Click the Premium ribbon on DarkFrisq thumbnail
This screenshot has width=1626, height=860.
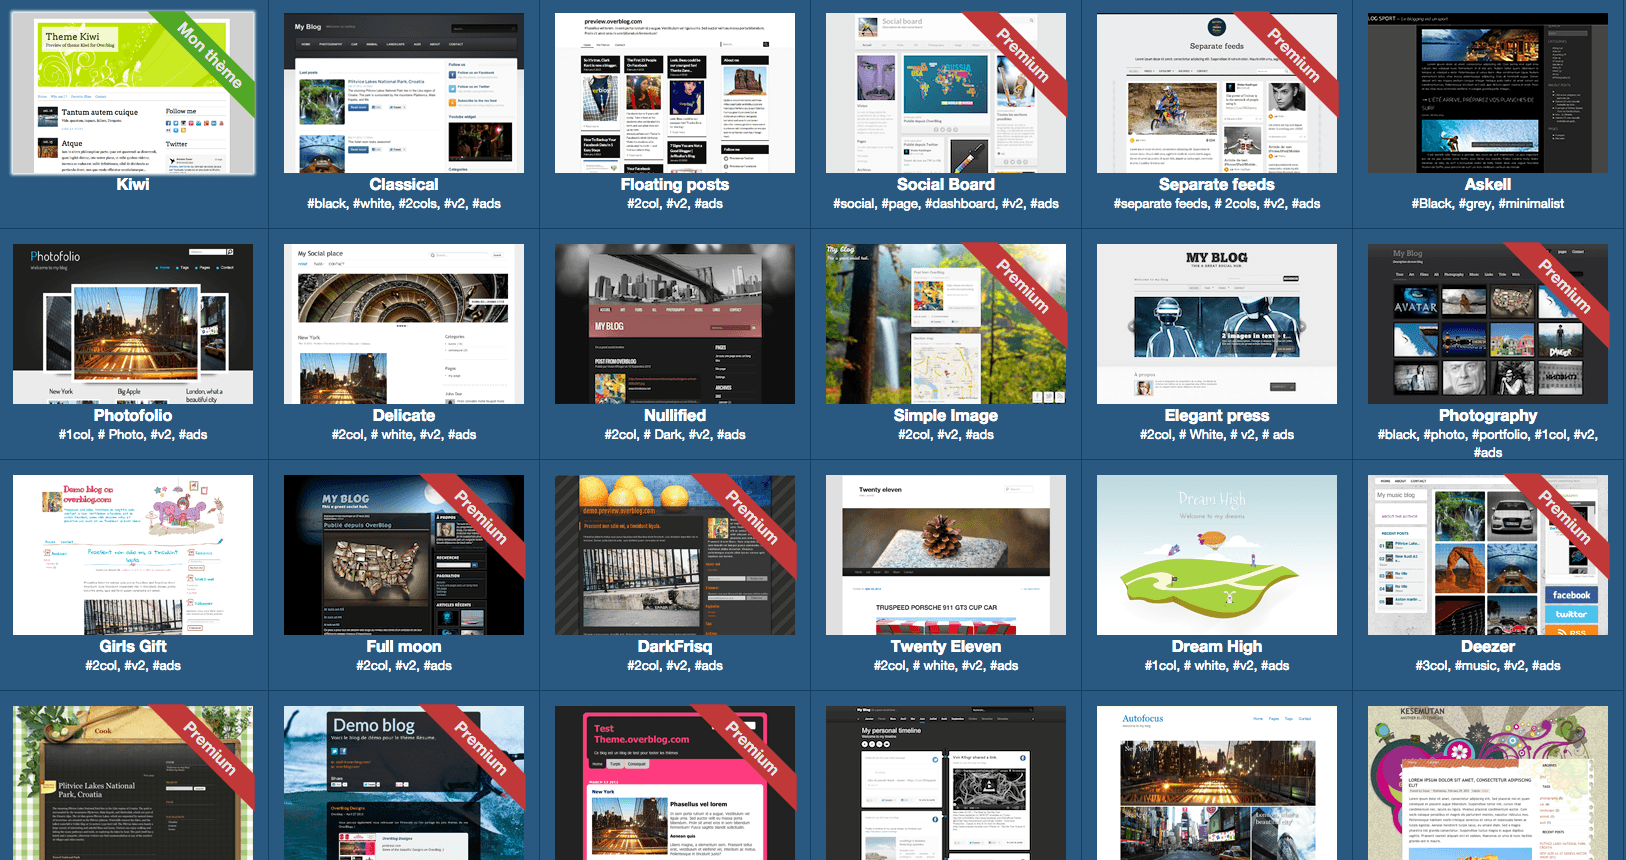point(752,518)
